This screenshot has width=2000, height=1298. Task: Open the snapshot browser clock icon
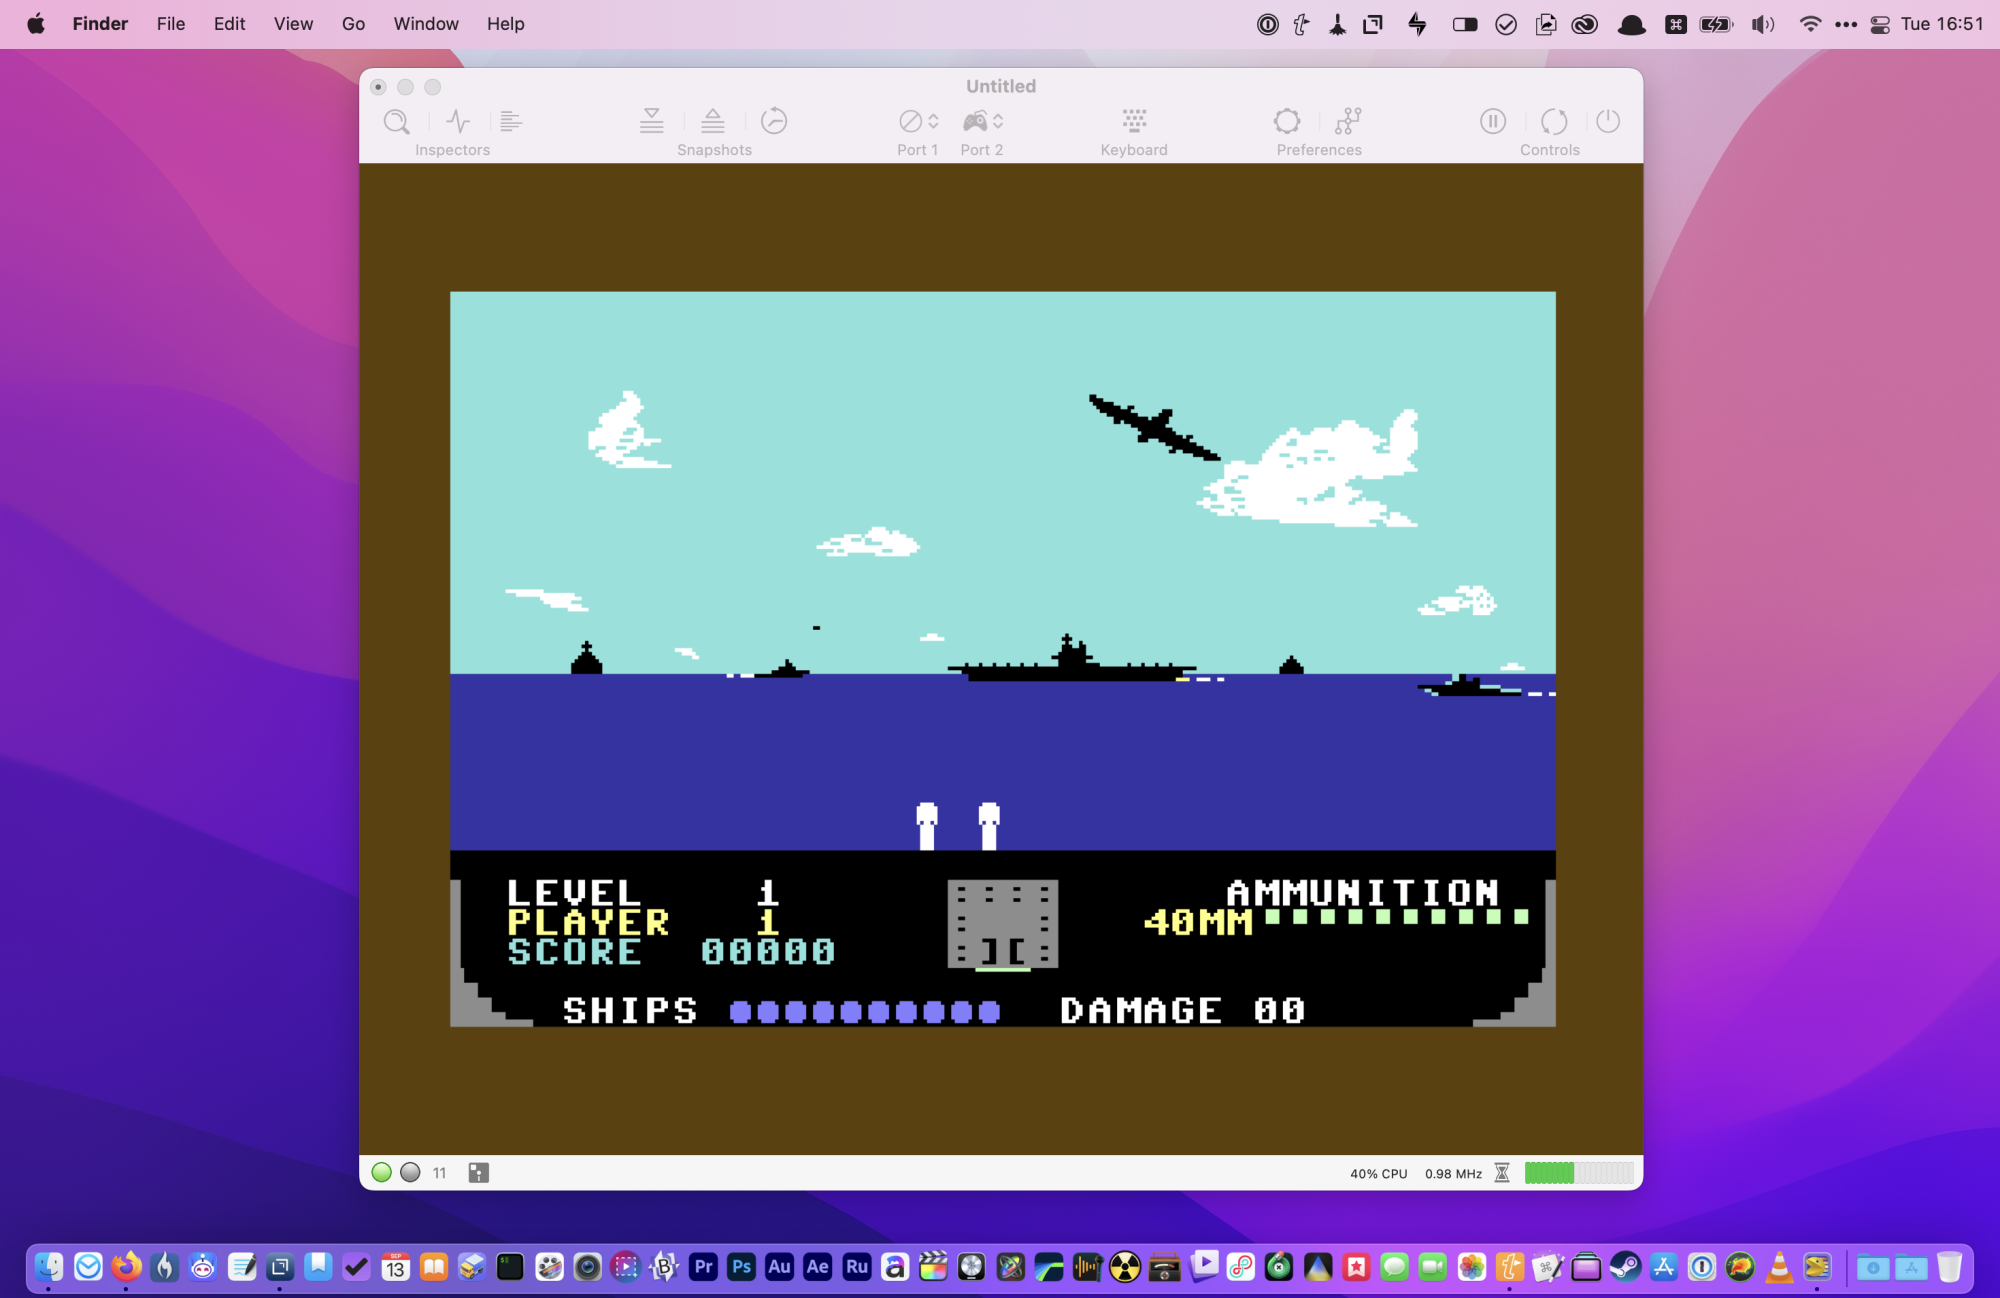[x=774, y=122]
